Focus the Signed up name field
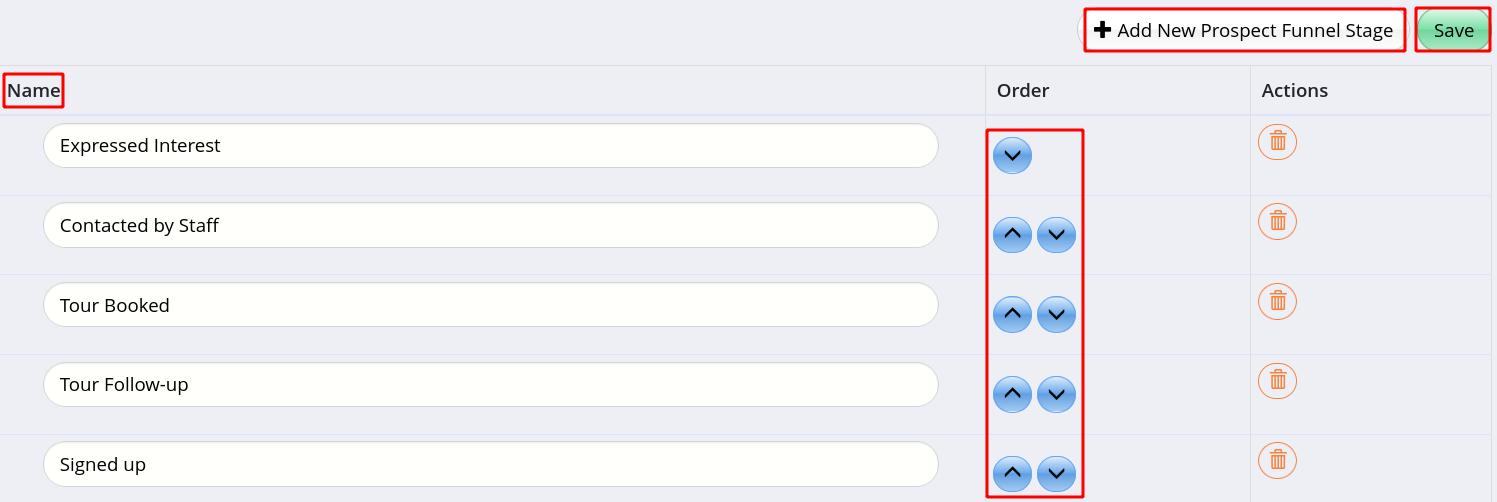Viewport: 1497px width, 502px height. pos(491,464)
